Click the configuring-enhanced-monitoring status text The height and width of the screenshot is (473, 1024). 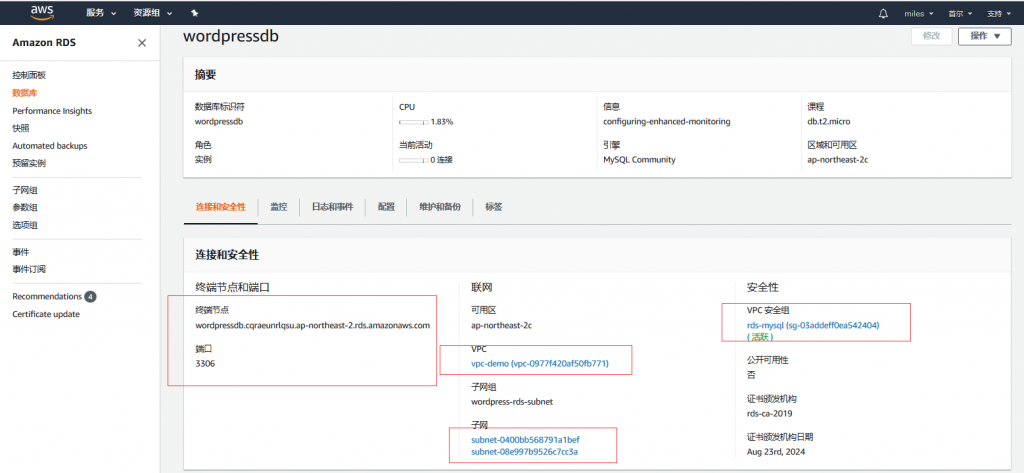coord(667,122)
